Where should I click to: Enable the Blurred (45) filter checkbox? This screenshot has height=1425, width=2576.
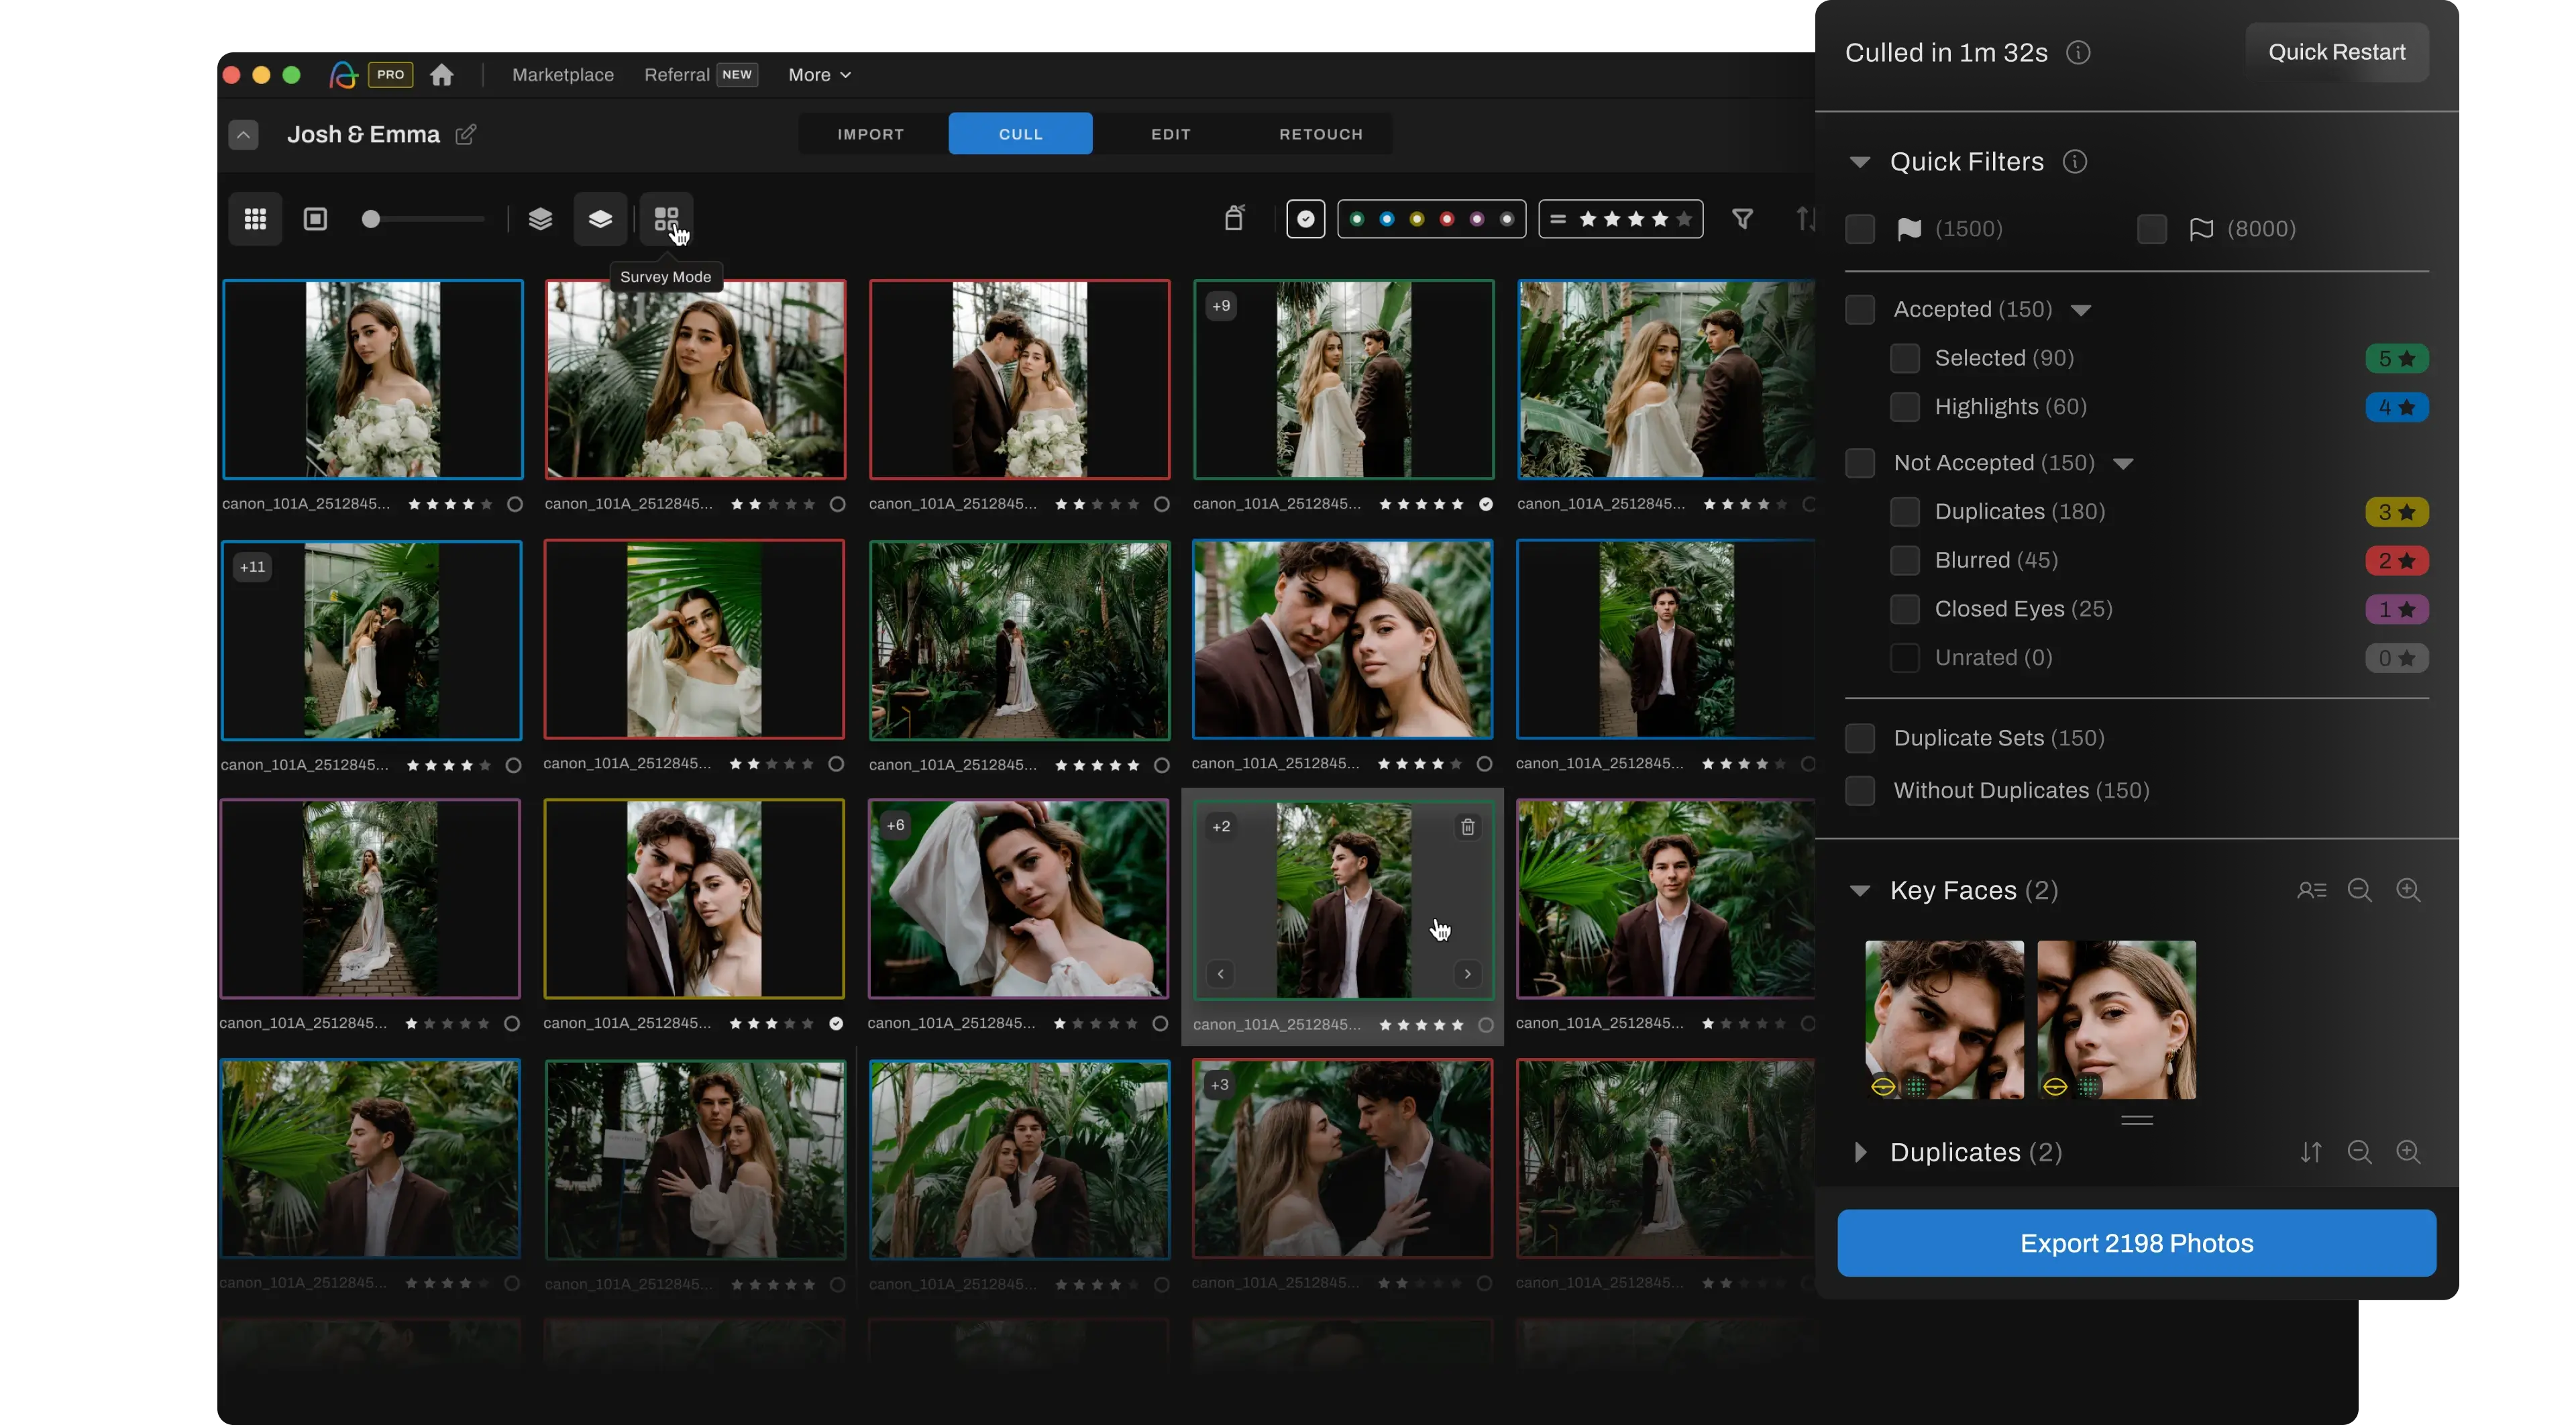click(1905, 560)
